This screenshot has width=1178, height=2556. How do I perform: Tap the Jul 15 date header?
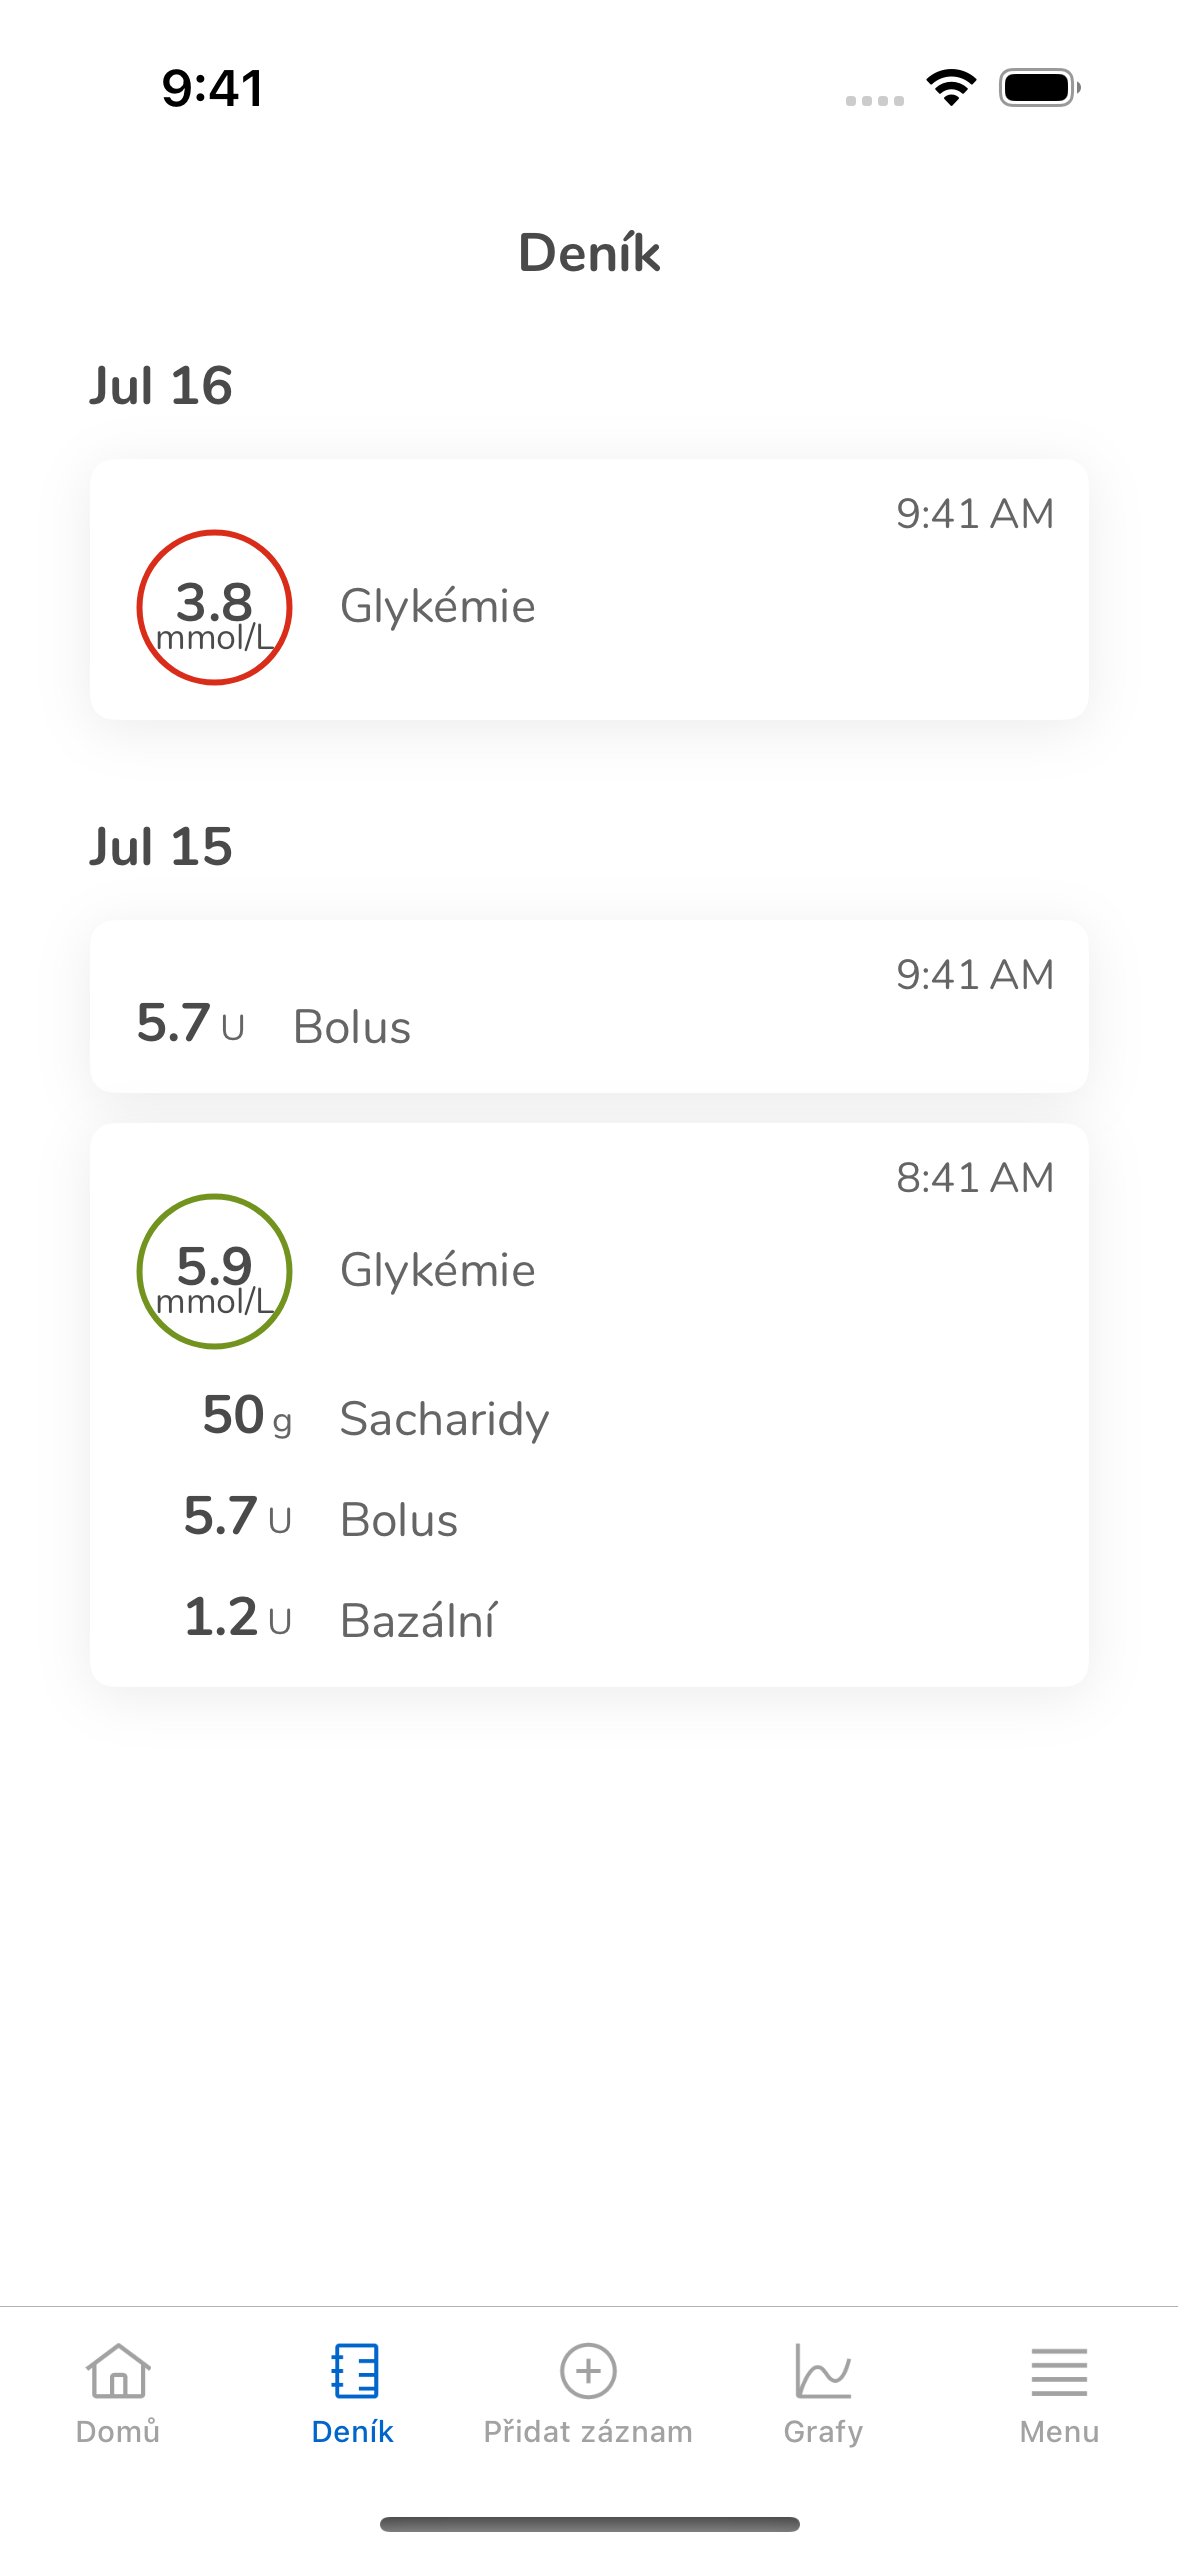160,847
